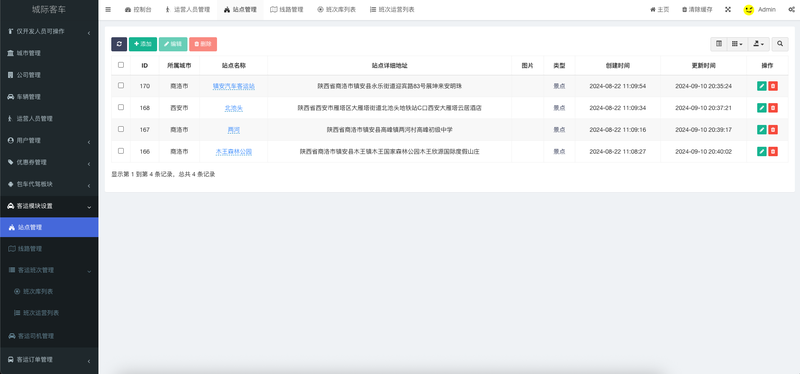Open 运营人员管理 in the sidebar
800x374 pixels.
click(49, 118)
